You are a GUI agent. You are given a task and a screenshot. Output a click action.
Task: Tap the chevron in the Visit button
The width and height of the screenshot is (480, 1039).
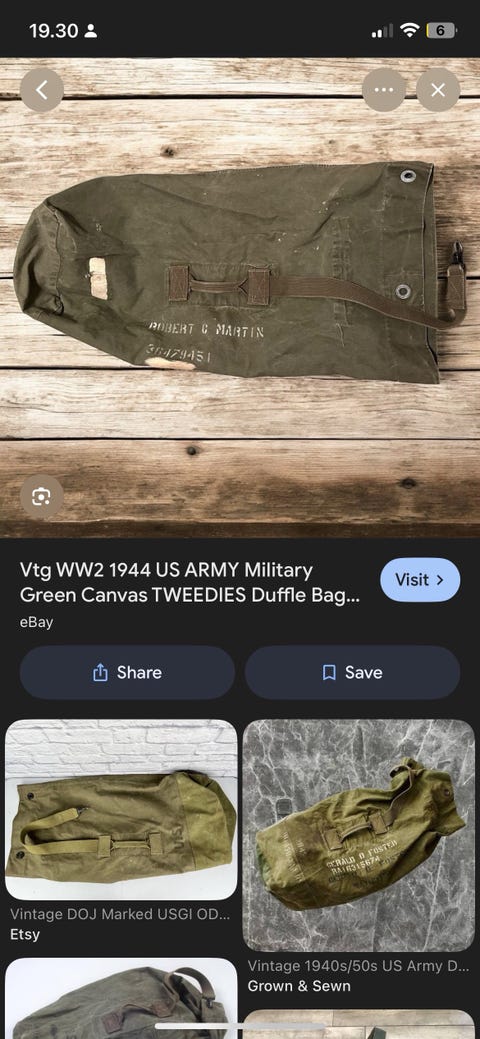pos(440,580)
